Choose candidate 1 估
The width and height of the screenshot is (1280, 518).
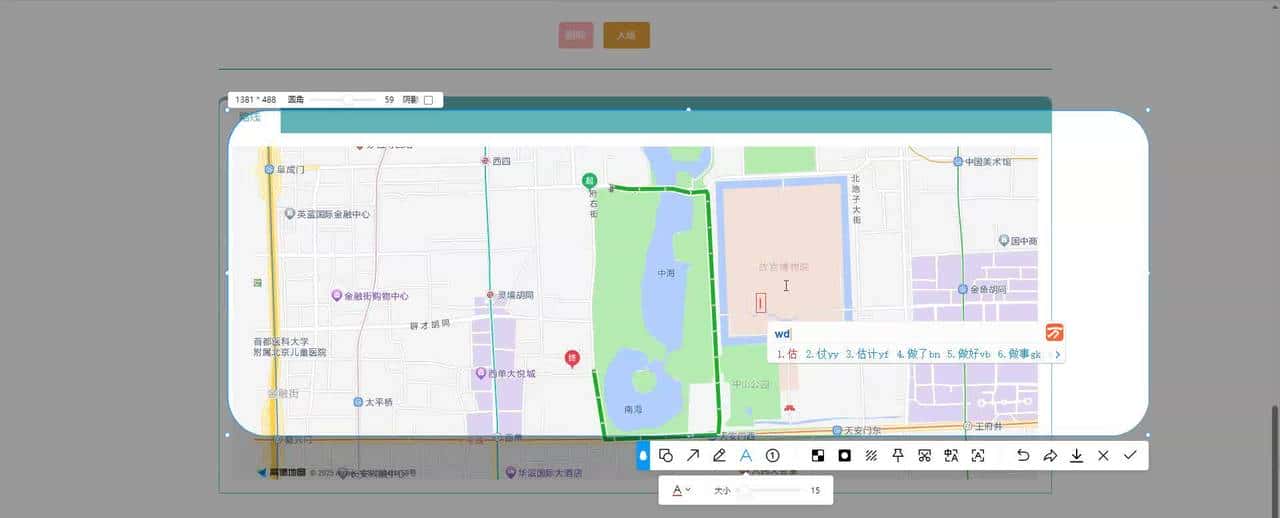786,354
